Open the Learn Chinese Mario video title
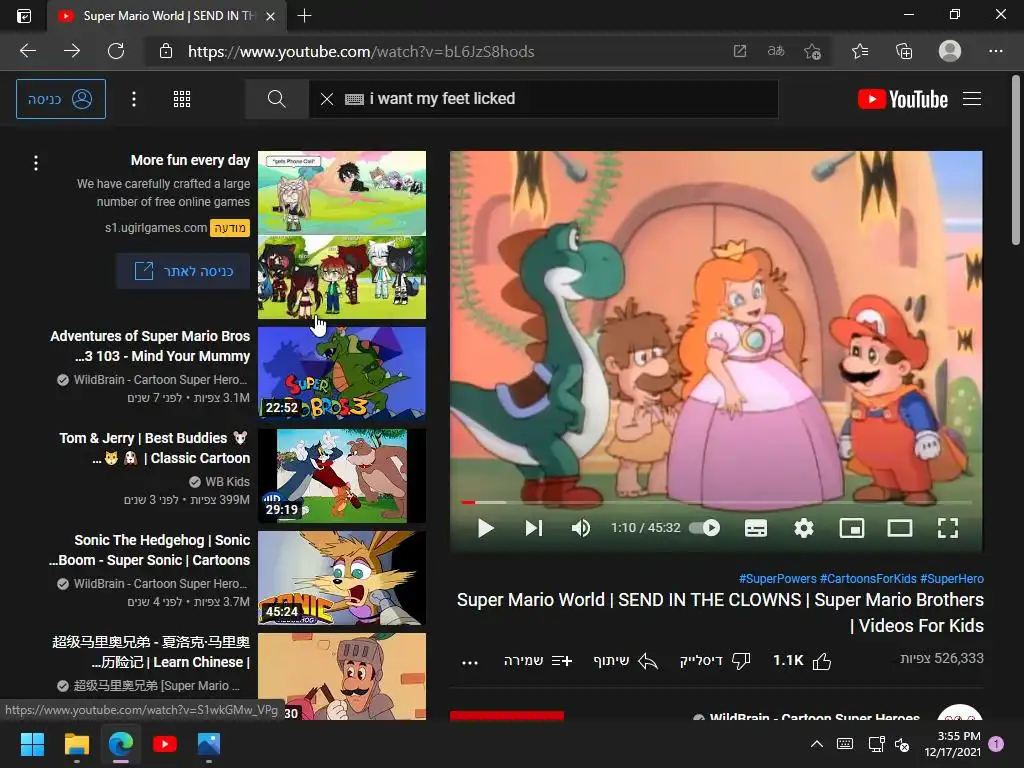This screenshot has width=1024, height=768. click(x=152, y=652)
